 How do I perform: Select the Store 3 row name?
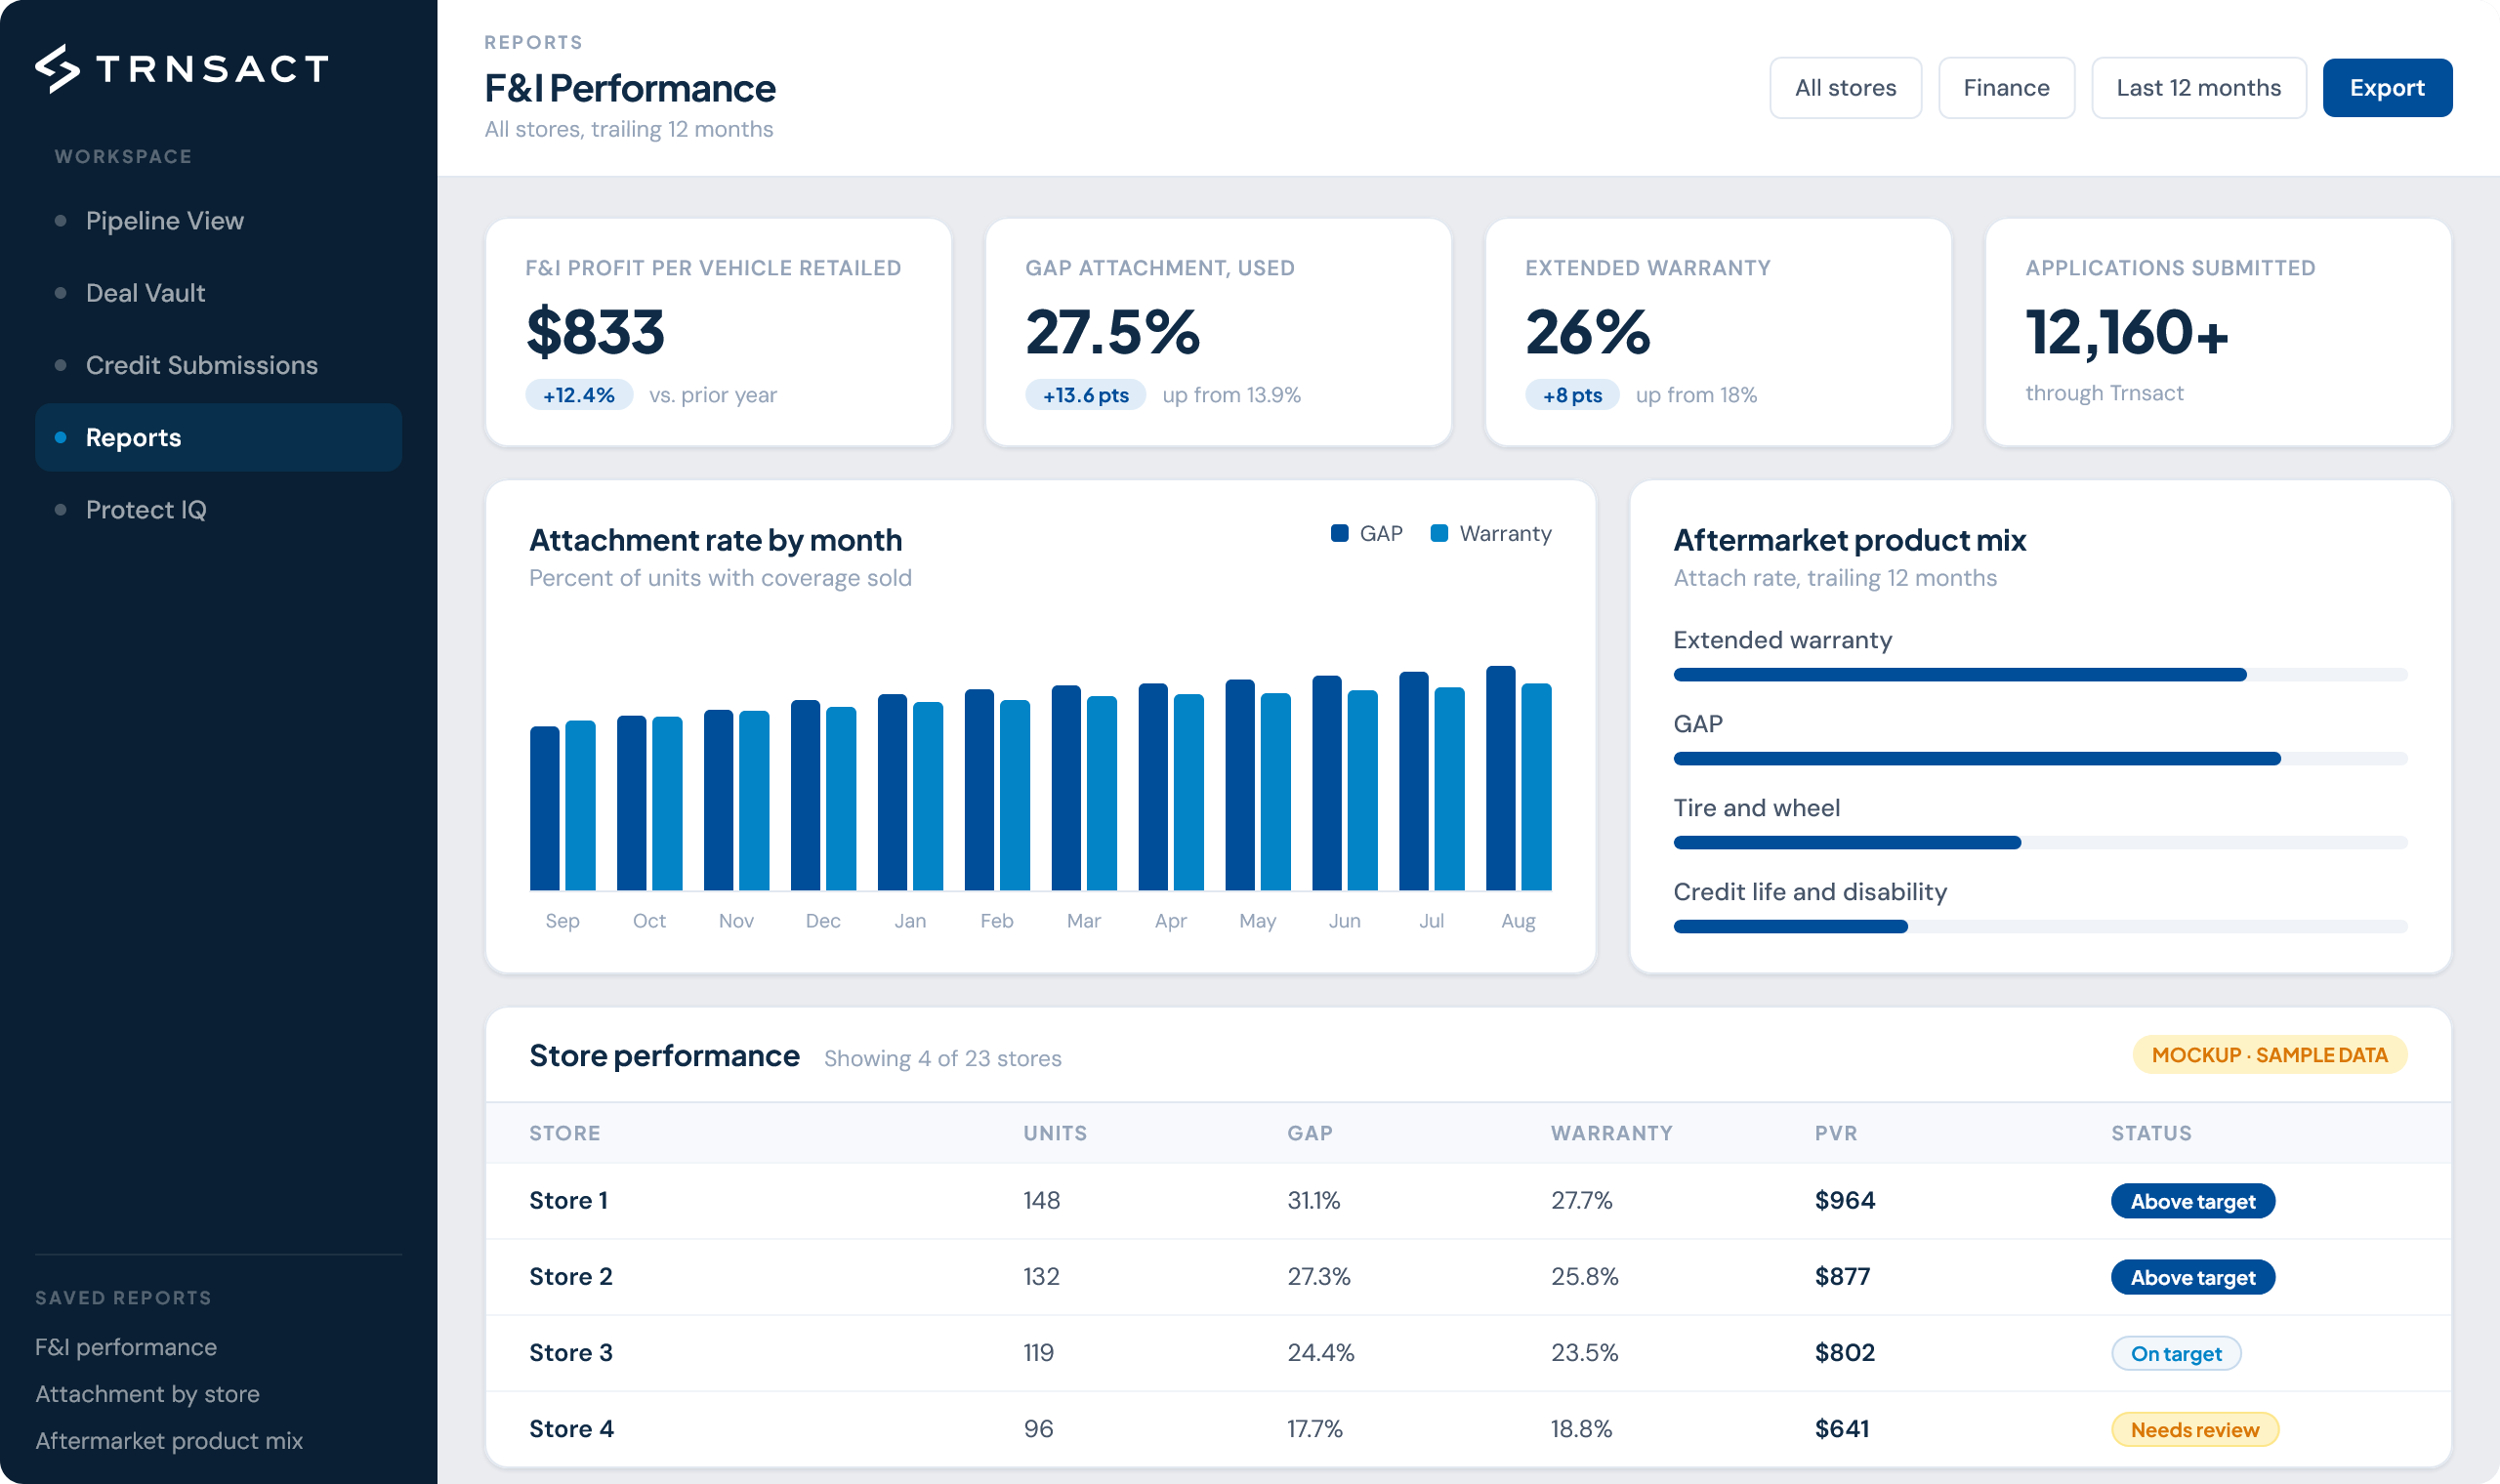(x=571, y=1353)
